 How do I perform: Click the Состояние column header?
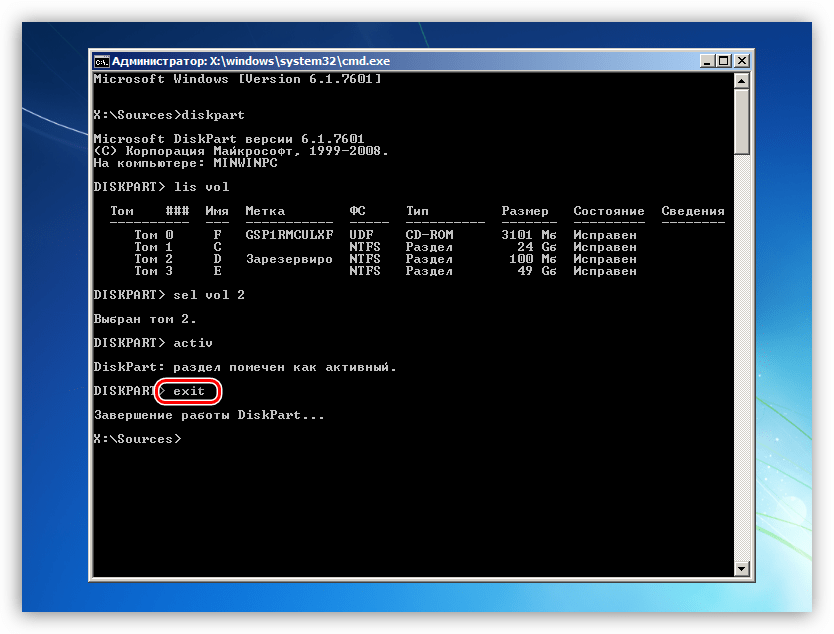(609, 211)
